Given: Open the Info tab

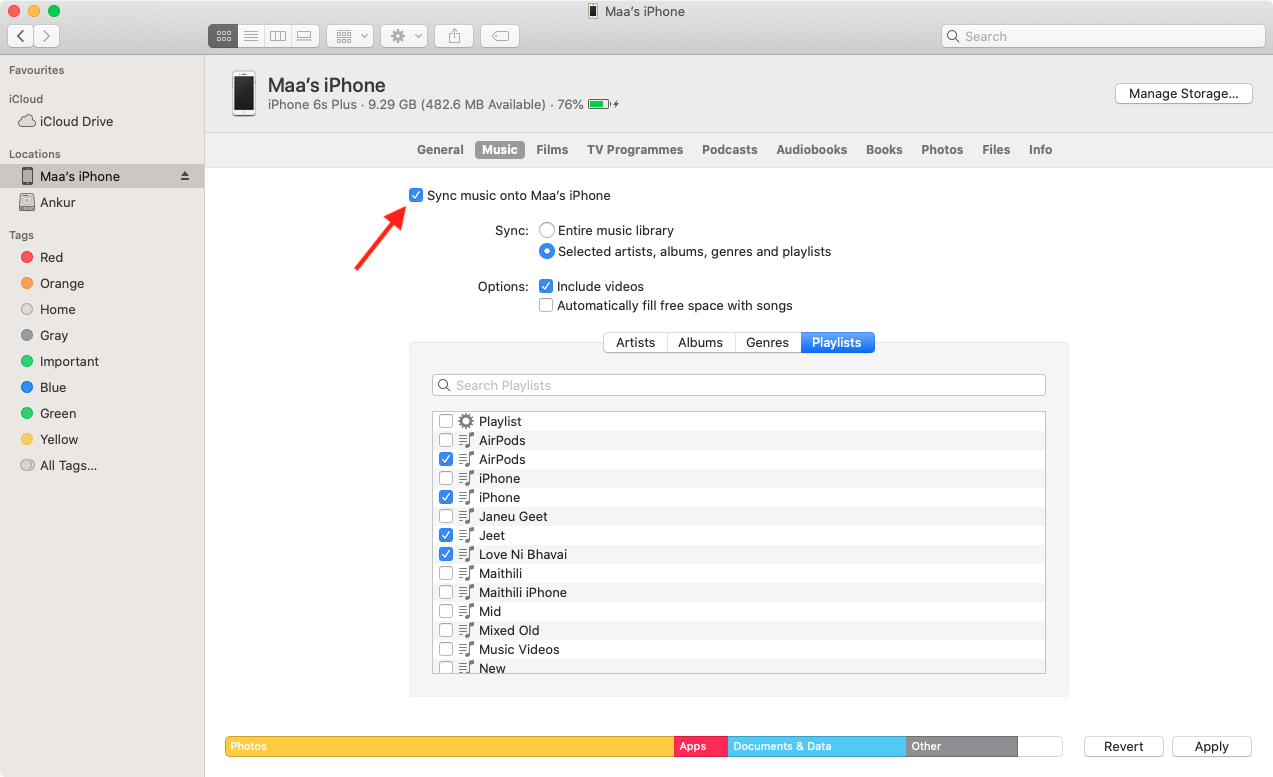Looking at the screenshot, I should coord(1040,149).
